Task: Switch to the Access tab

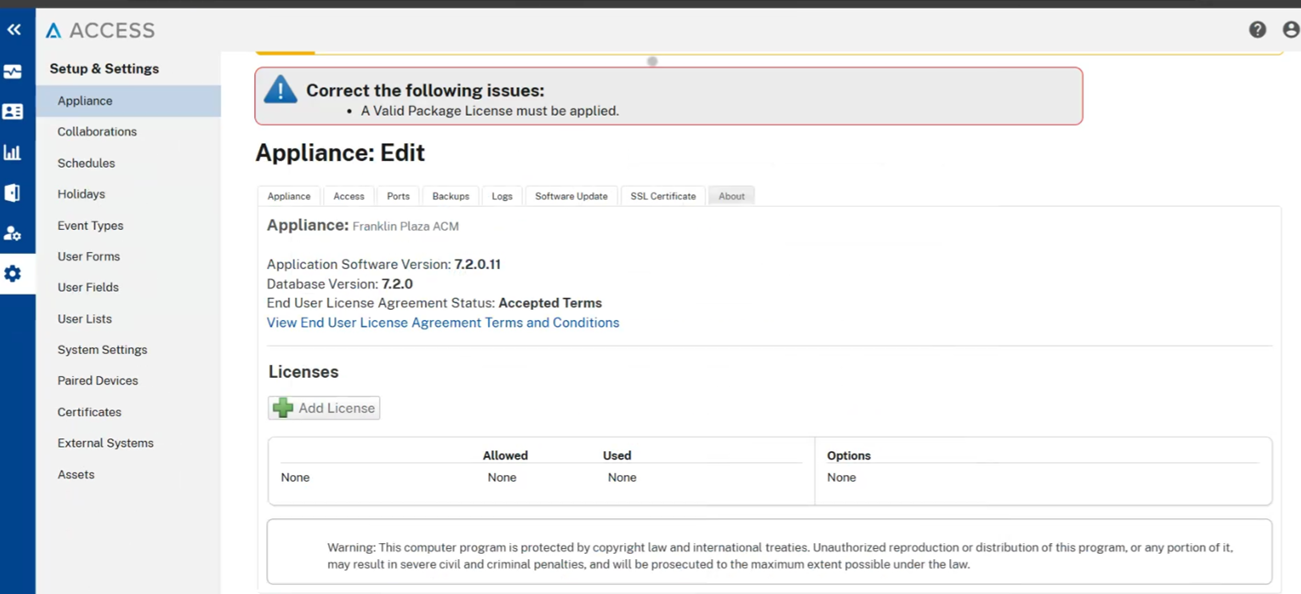Action: (349, 196)
